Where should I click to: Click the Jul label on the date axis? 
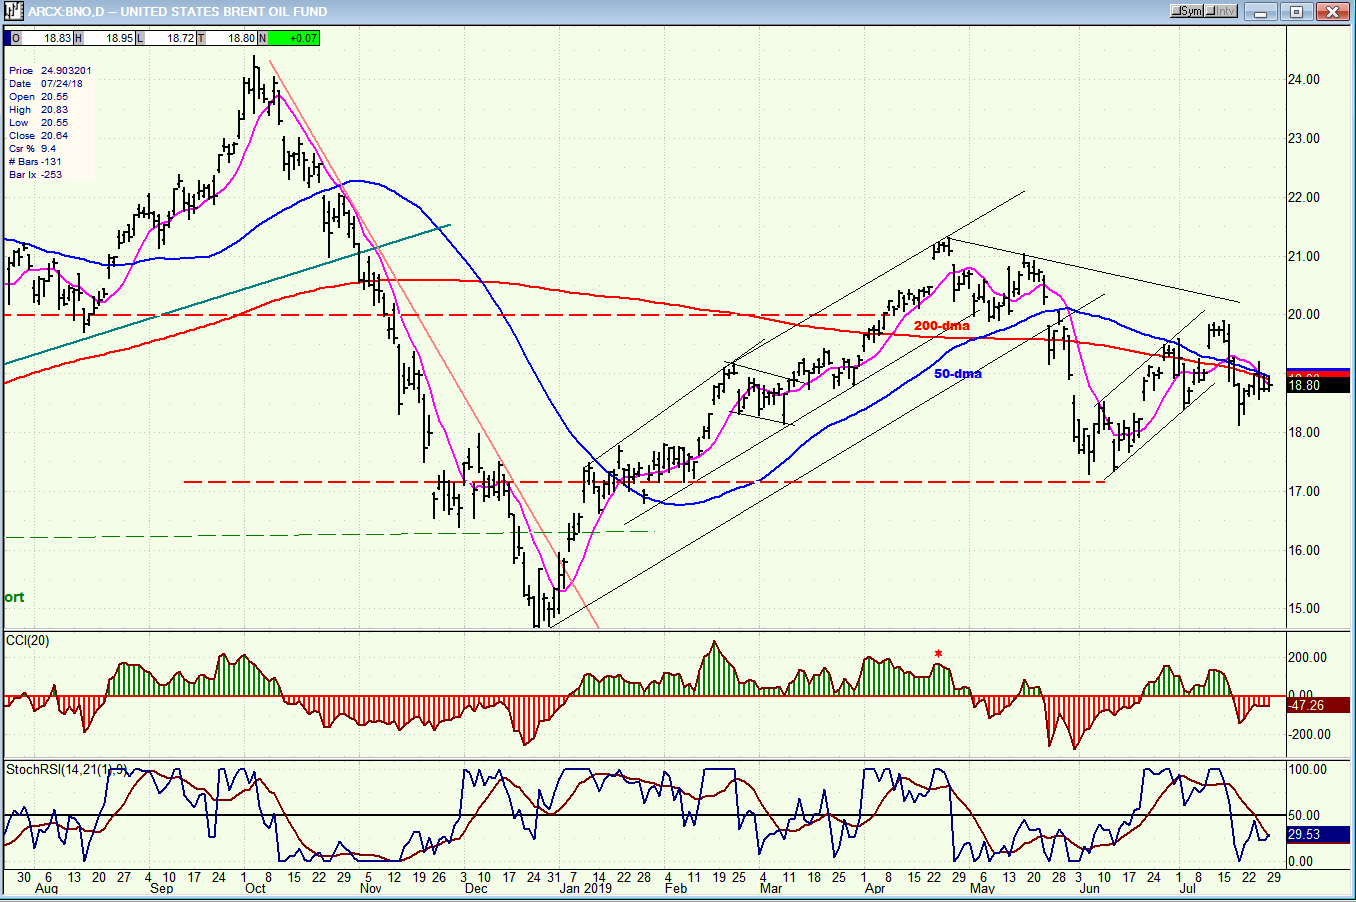1188,888
